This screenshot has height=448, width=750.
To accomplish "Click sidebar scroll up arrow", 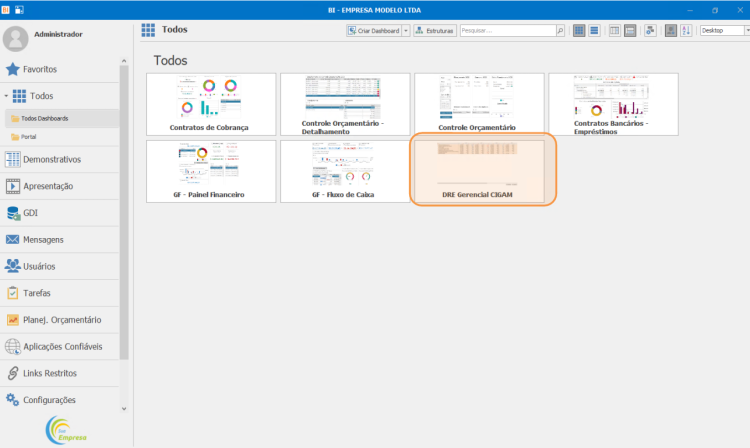I will pyautogui.click(x=124, y=61).
